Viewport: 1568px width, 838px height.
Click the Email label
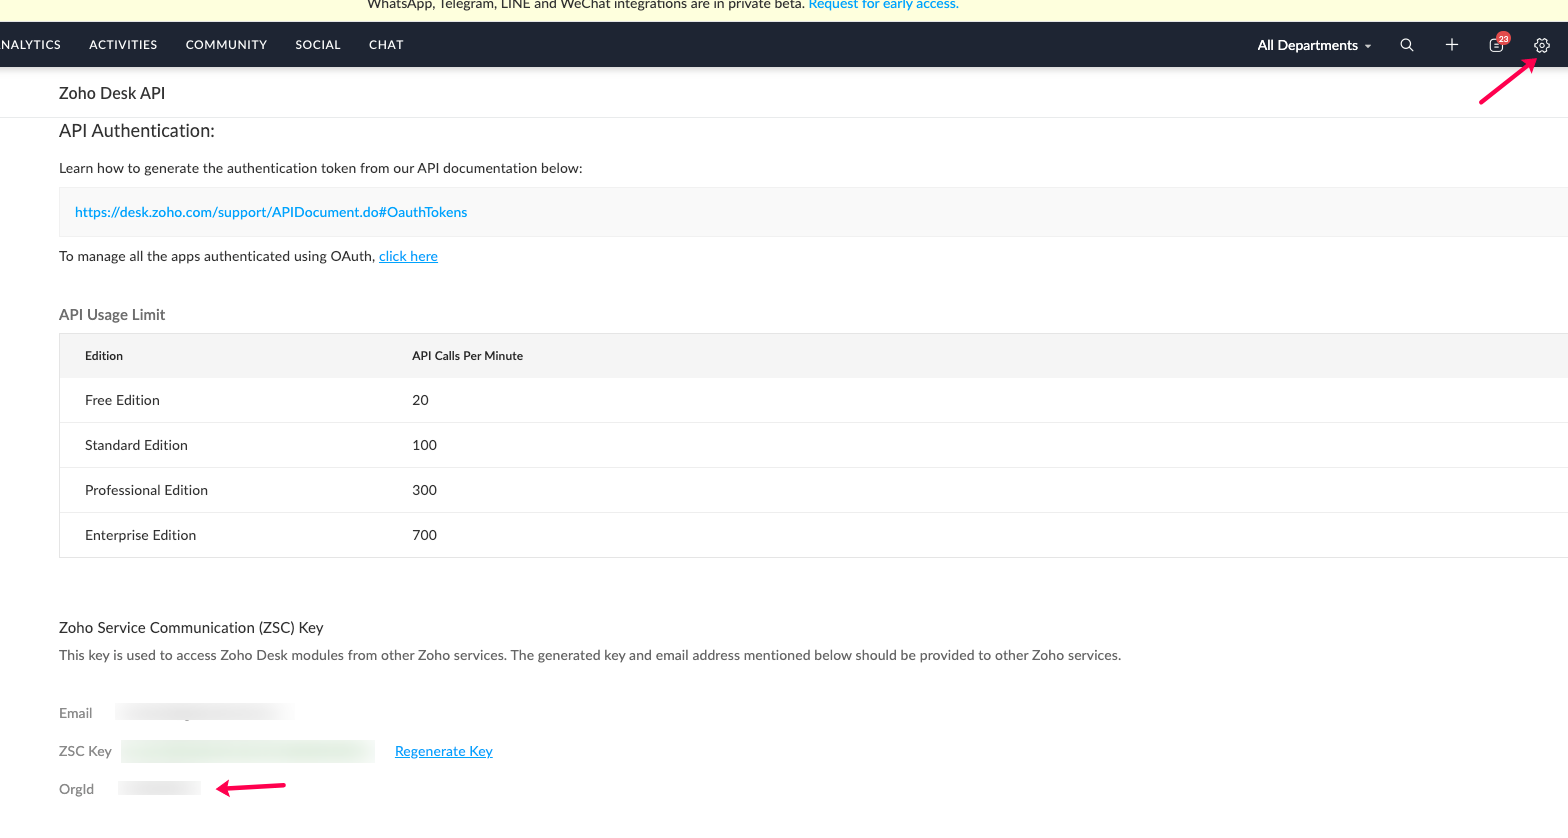click(x=75, y=713)
